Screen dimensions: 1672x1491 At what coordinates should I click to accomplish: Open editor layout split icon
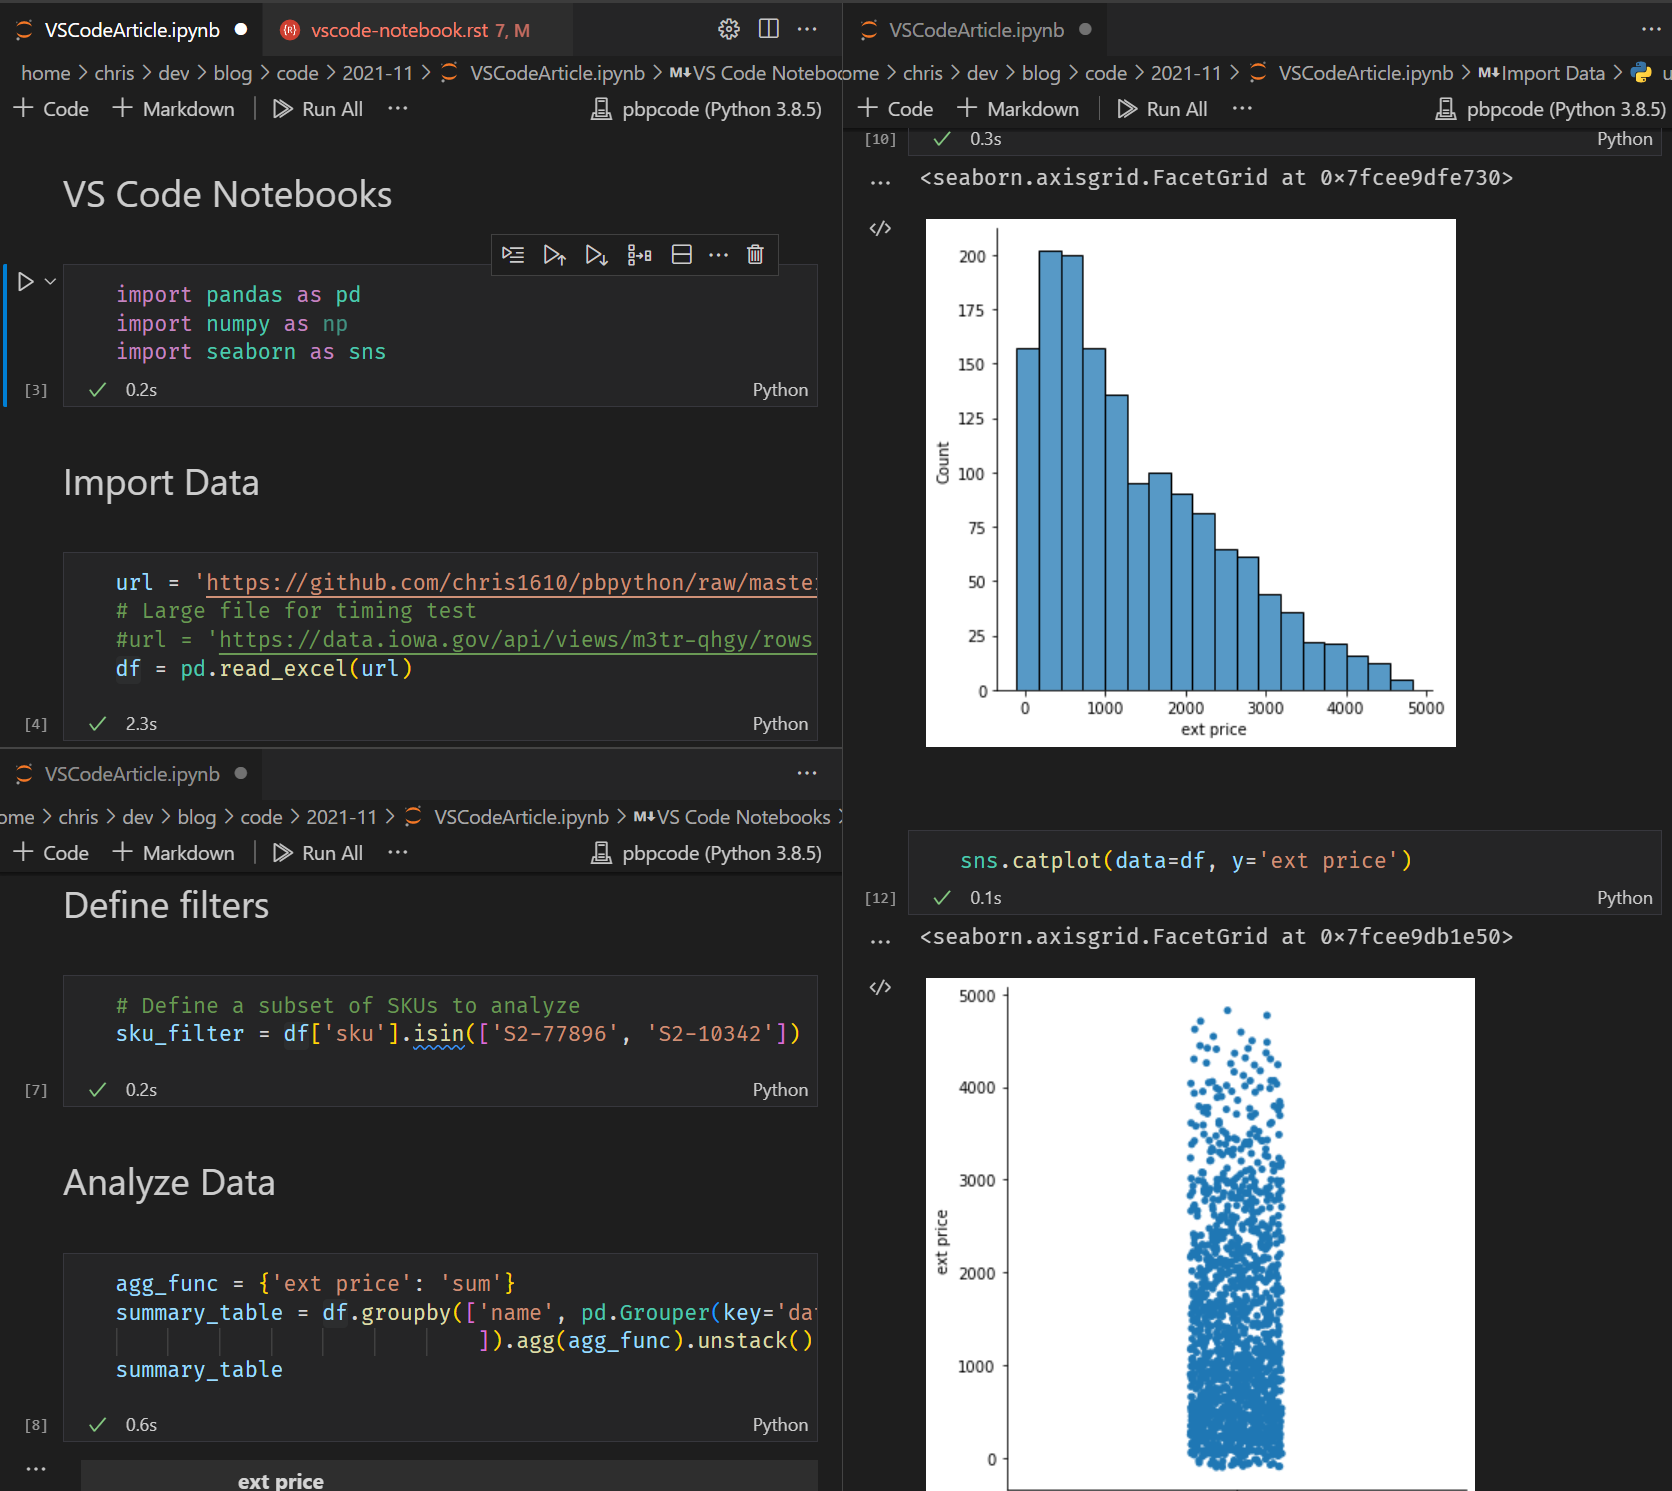point(768,29)
